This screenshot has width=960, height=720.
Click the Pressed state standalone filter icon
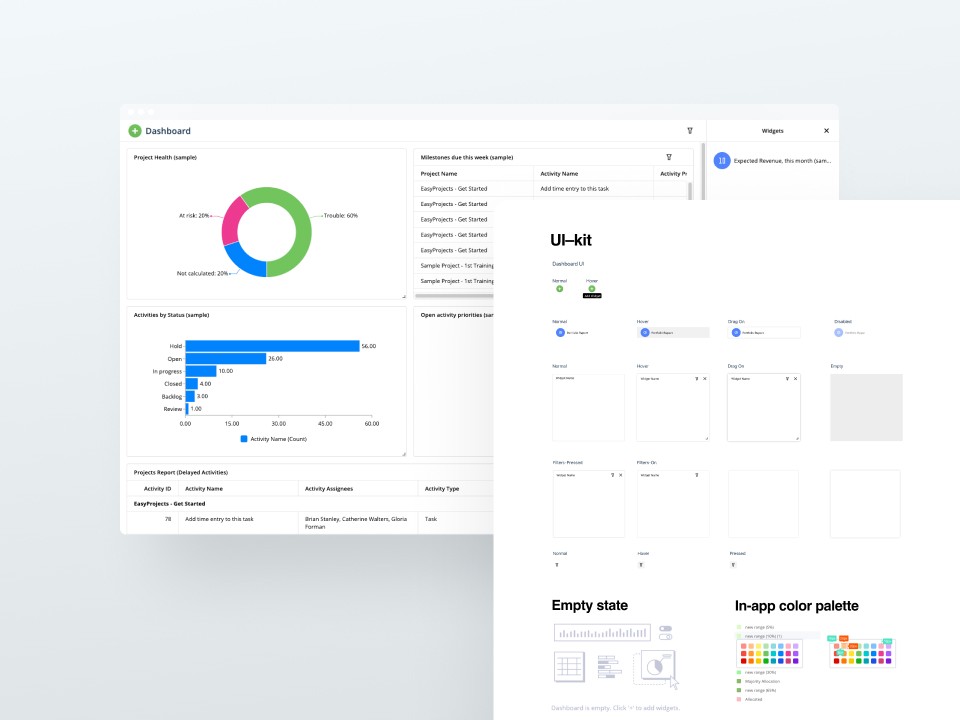point(733,565)
